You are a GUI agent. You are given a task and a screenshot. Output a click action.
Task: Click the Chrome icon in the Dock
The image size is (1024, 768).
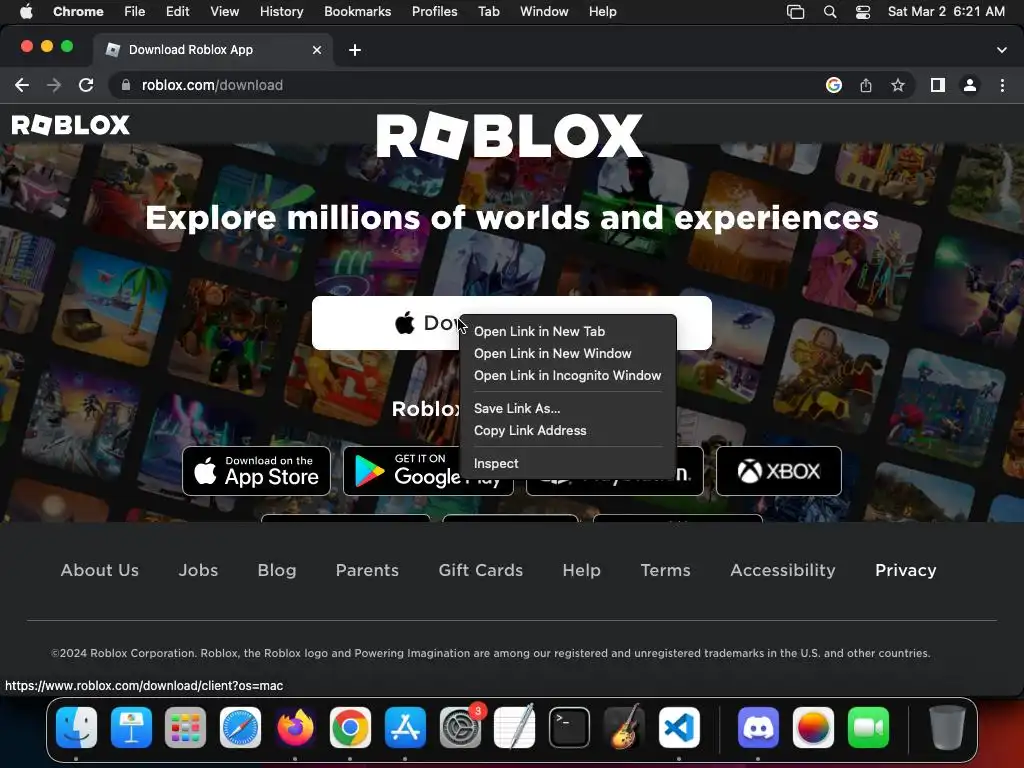pos(350,728)
